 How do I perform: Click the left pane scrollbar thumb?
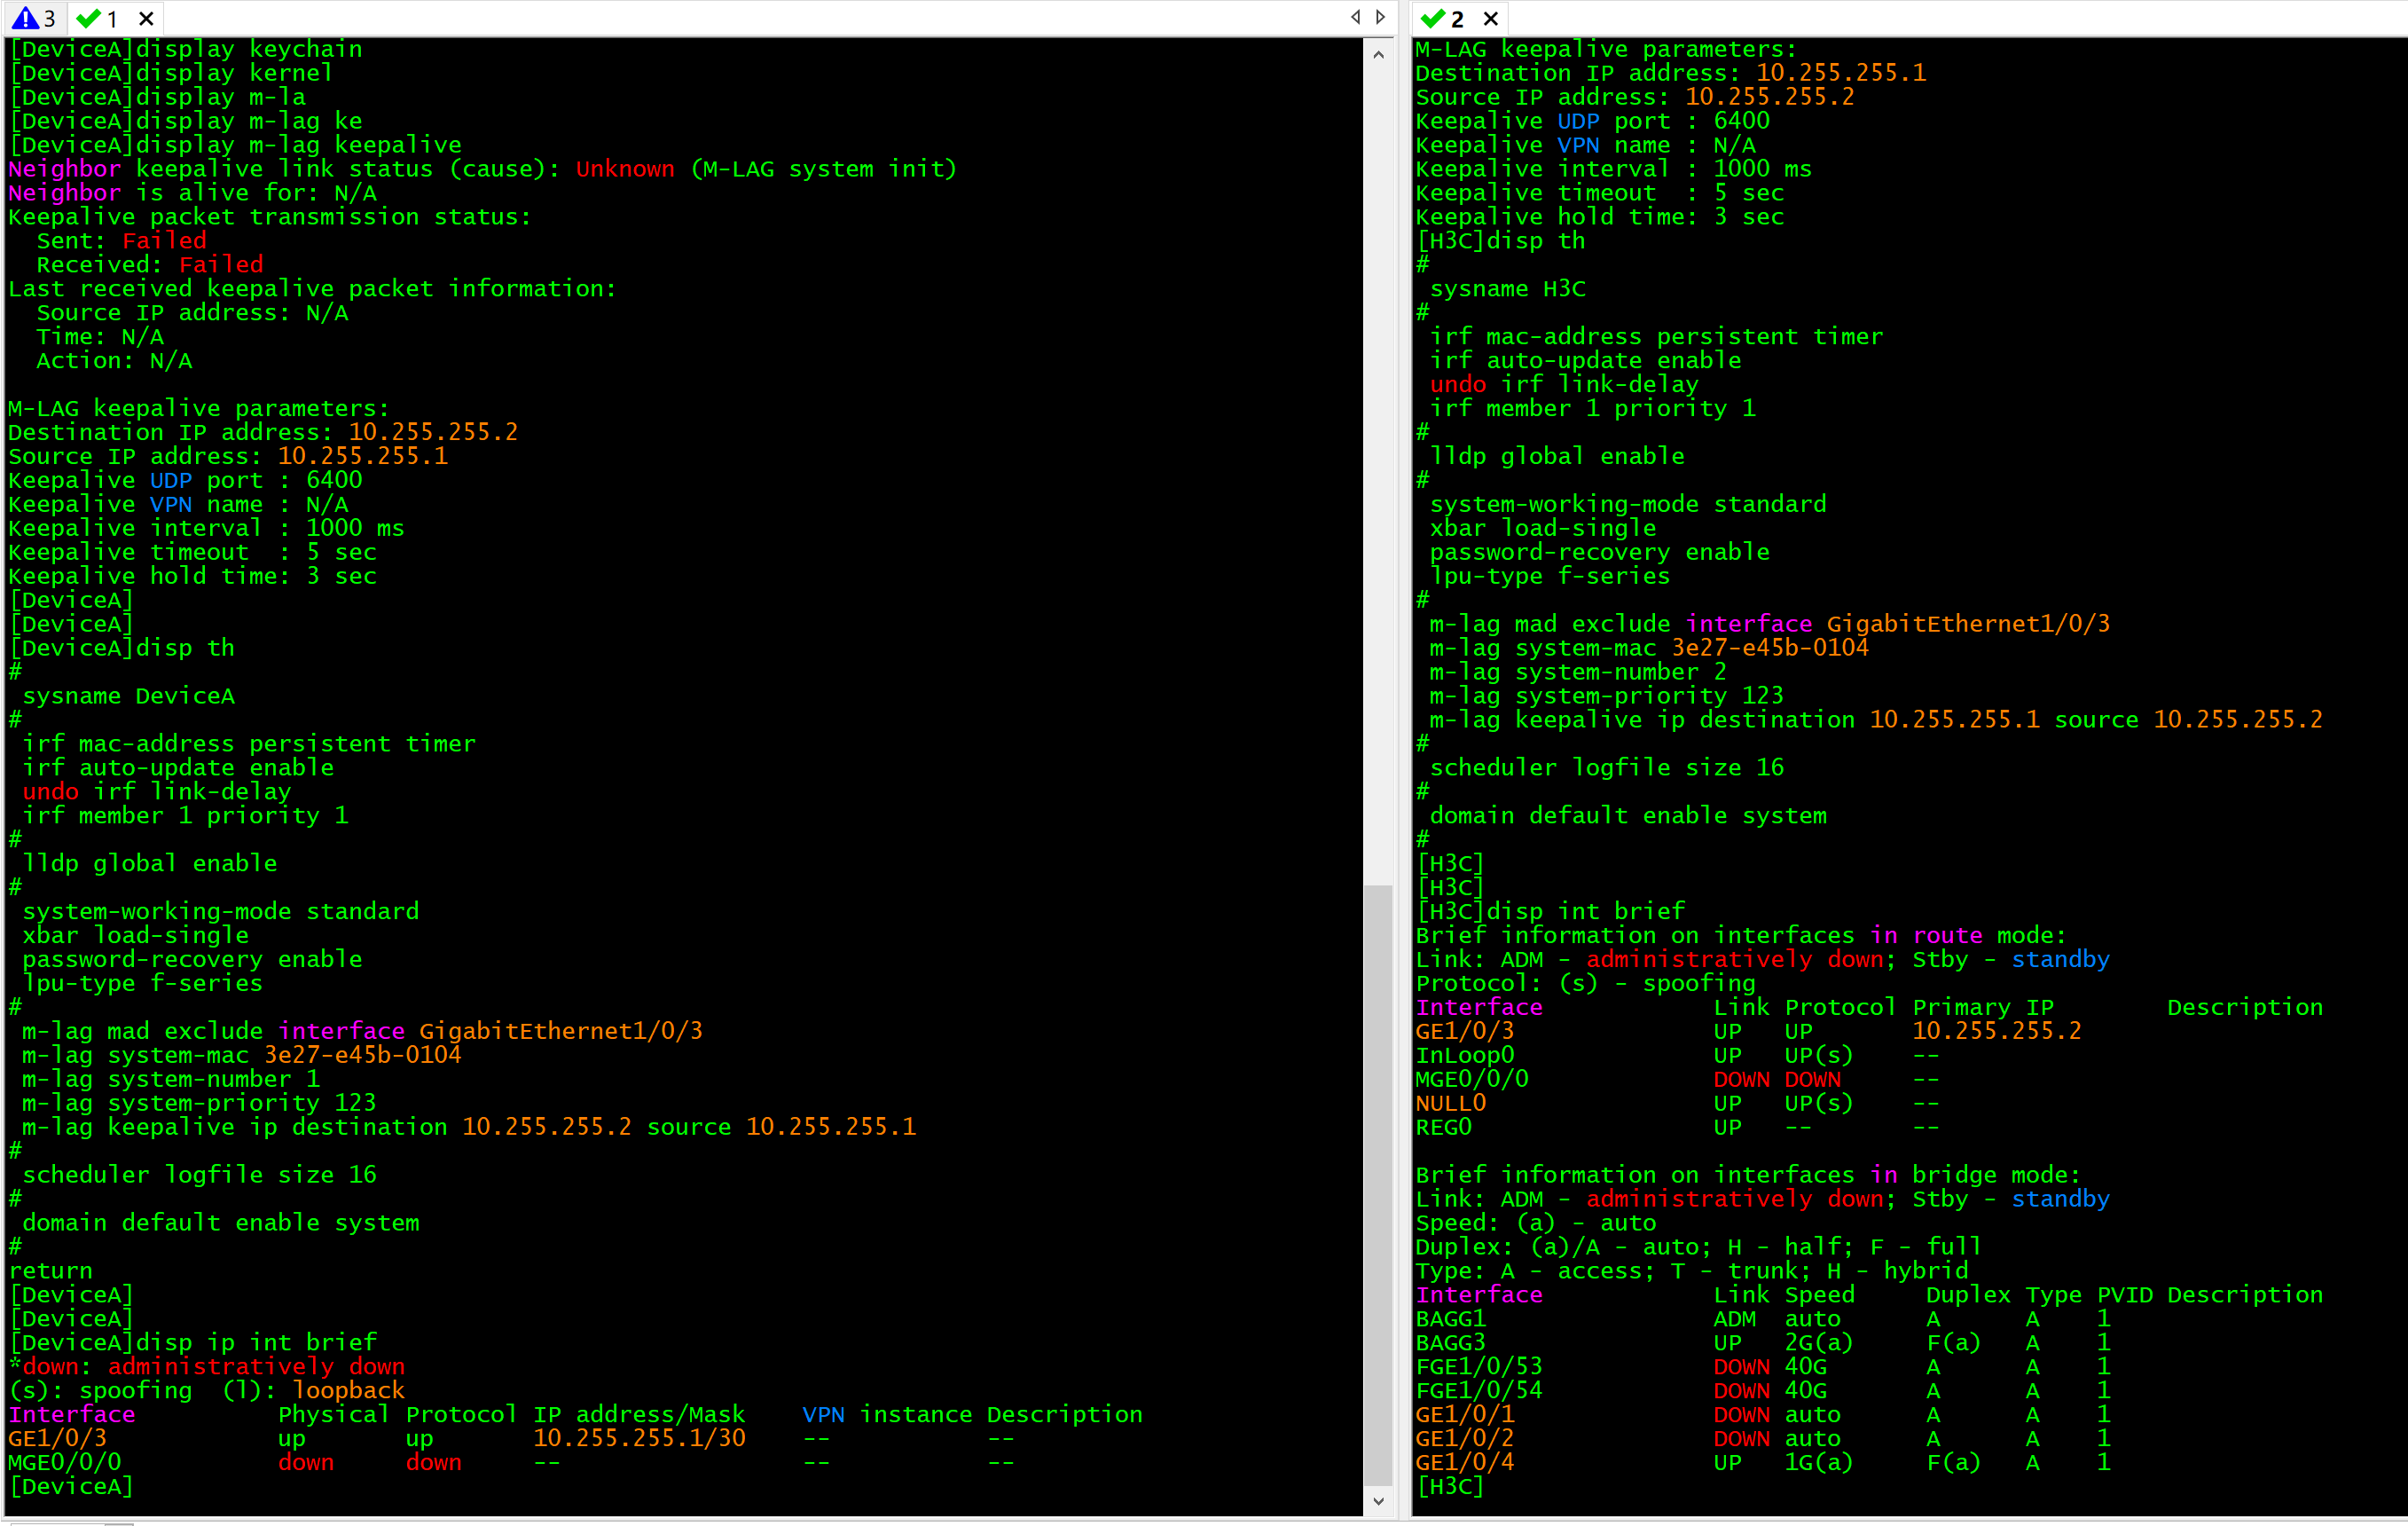point(1378,1185)
